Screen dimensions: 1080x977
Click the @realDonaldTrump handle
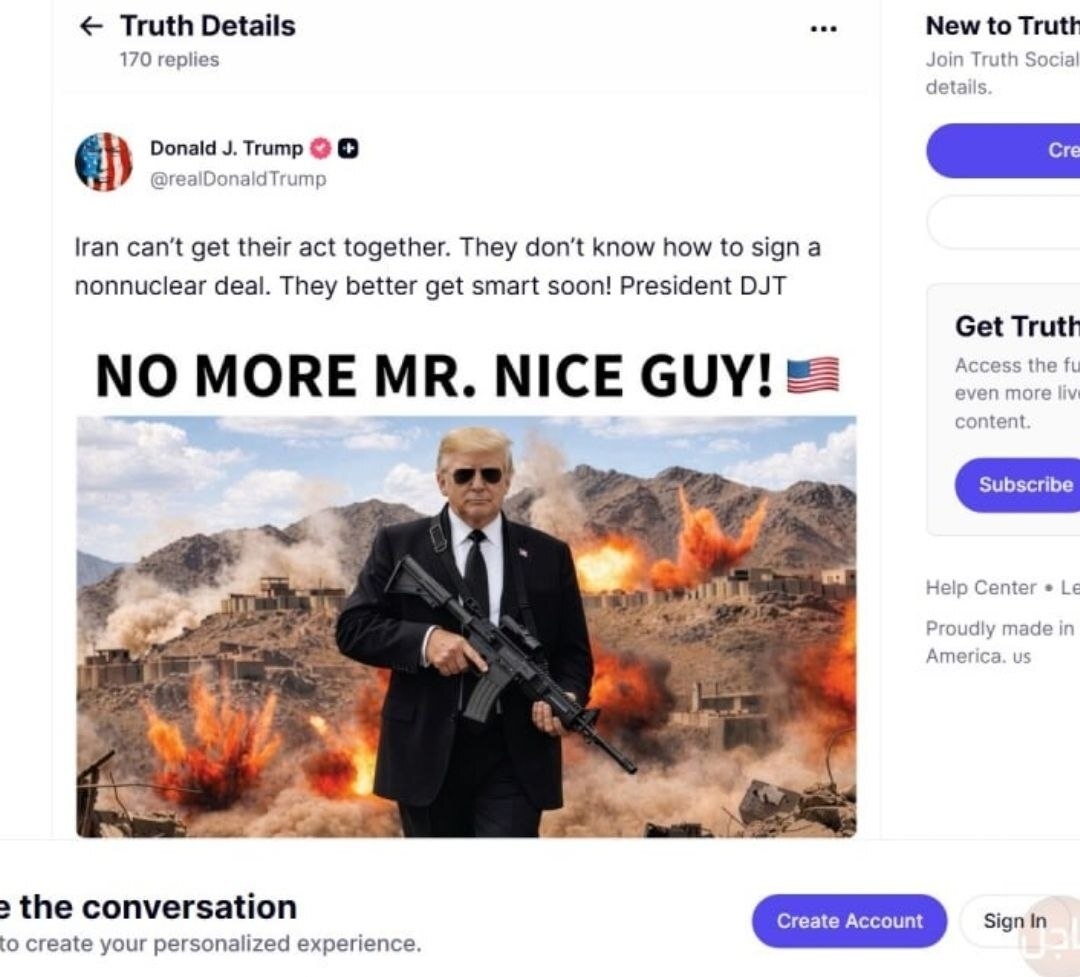(238, 179)
